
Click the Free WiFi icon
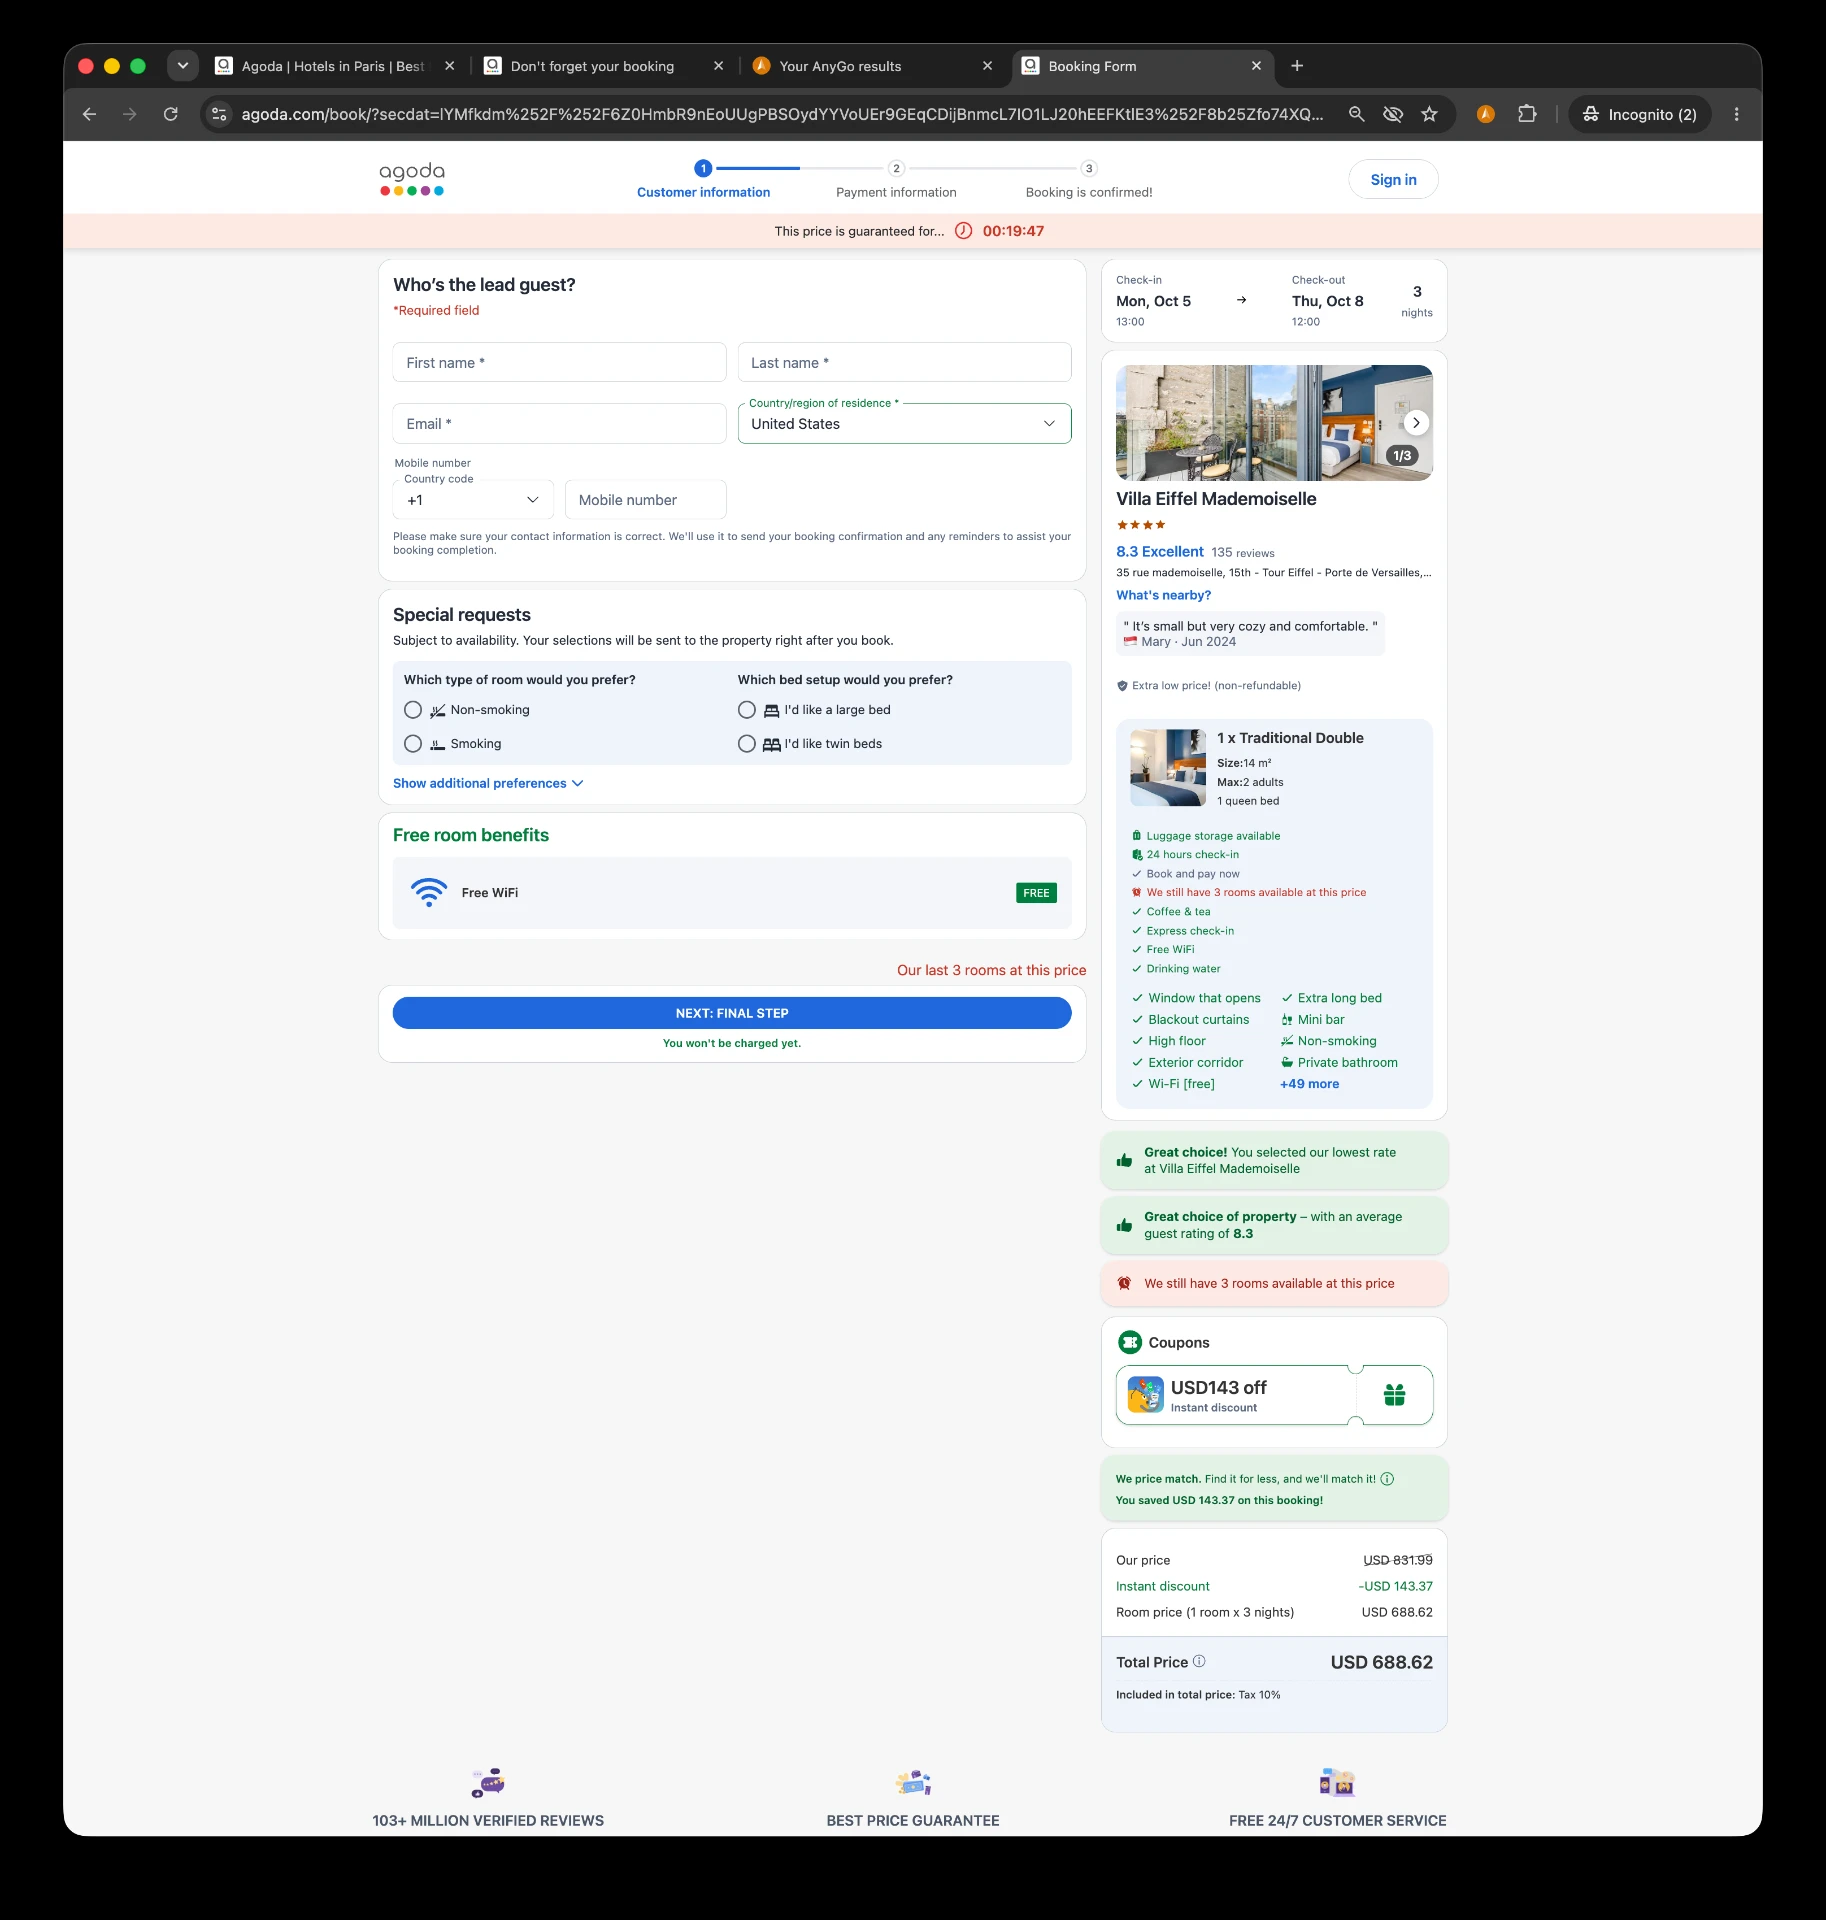[429, 892]
